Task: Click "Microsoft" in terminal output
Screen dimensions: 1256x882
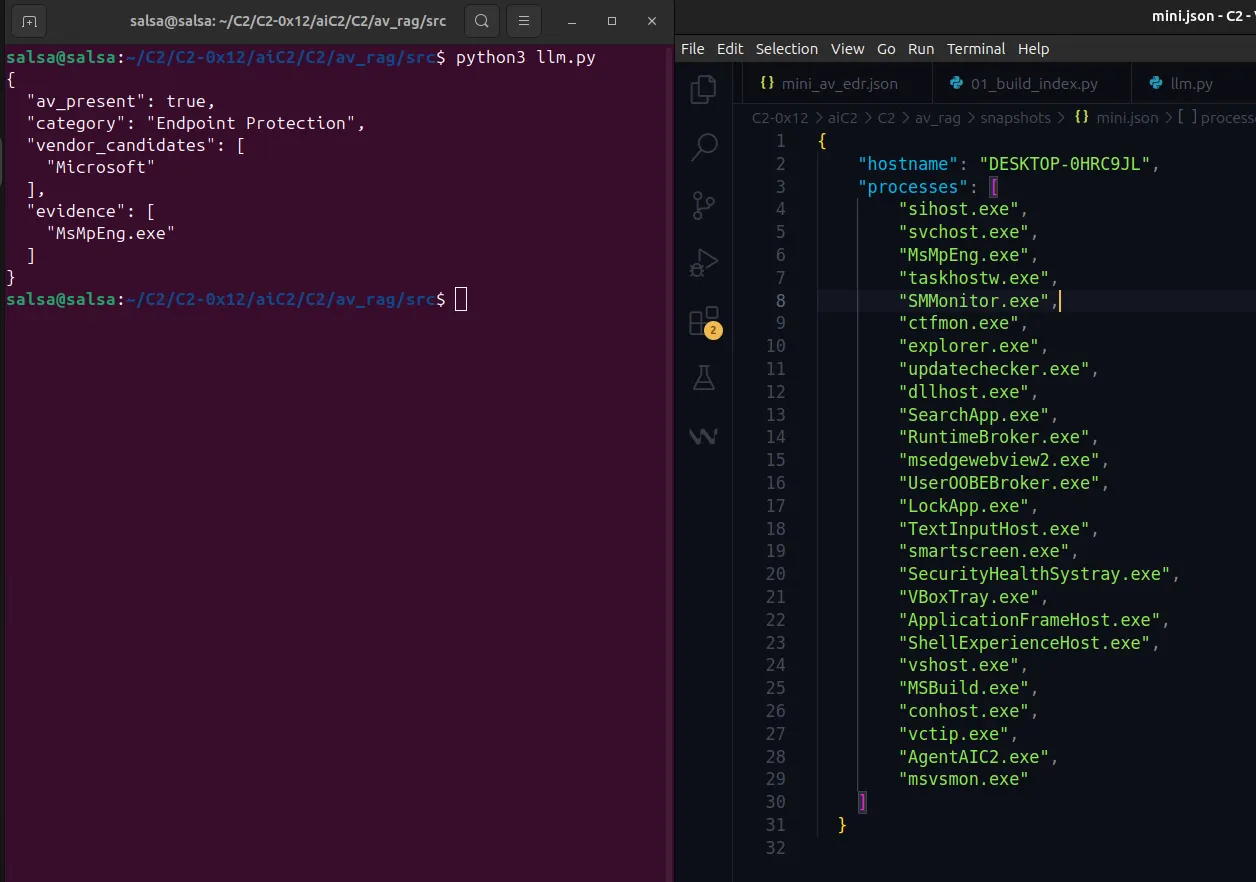Action: pyautogui.click(x=101, y=167)
